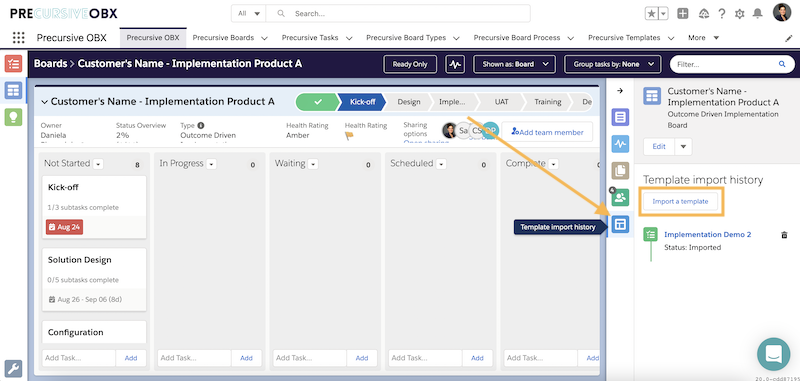Open the Scheduled column menu
Screen dimensions: 800x381
pos(441,164)
